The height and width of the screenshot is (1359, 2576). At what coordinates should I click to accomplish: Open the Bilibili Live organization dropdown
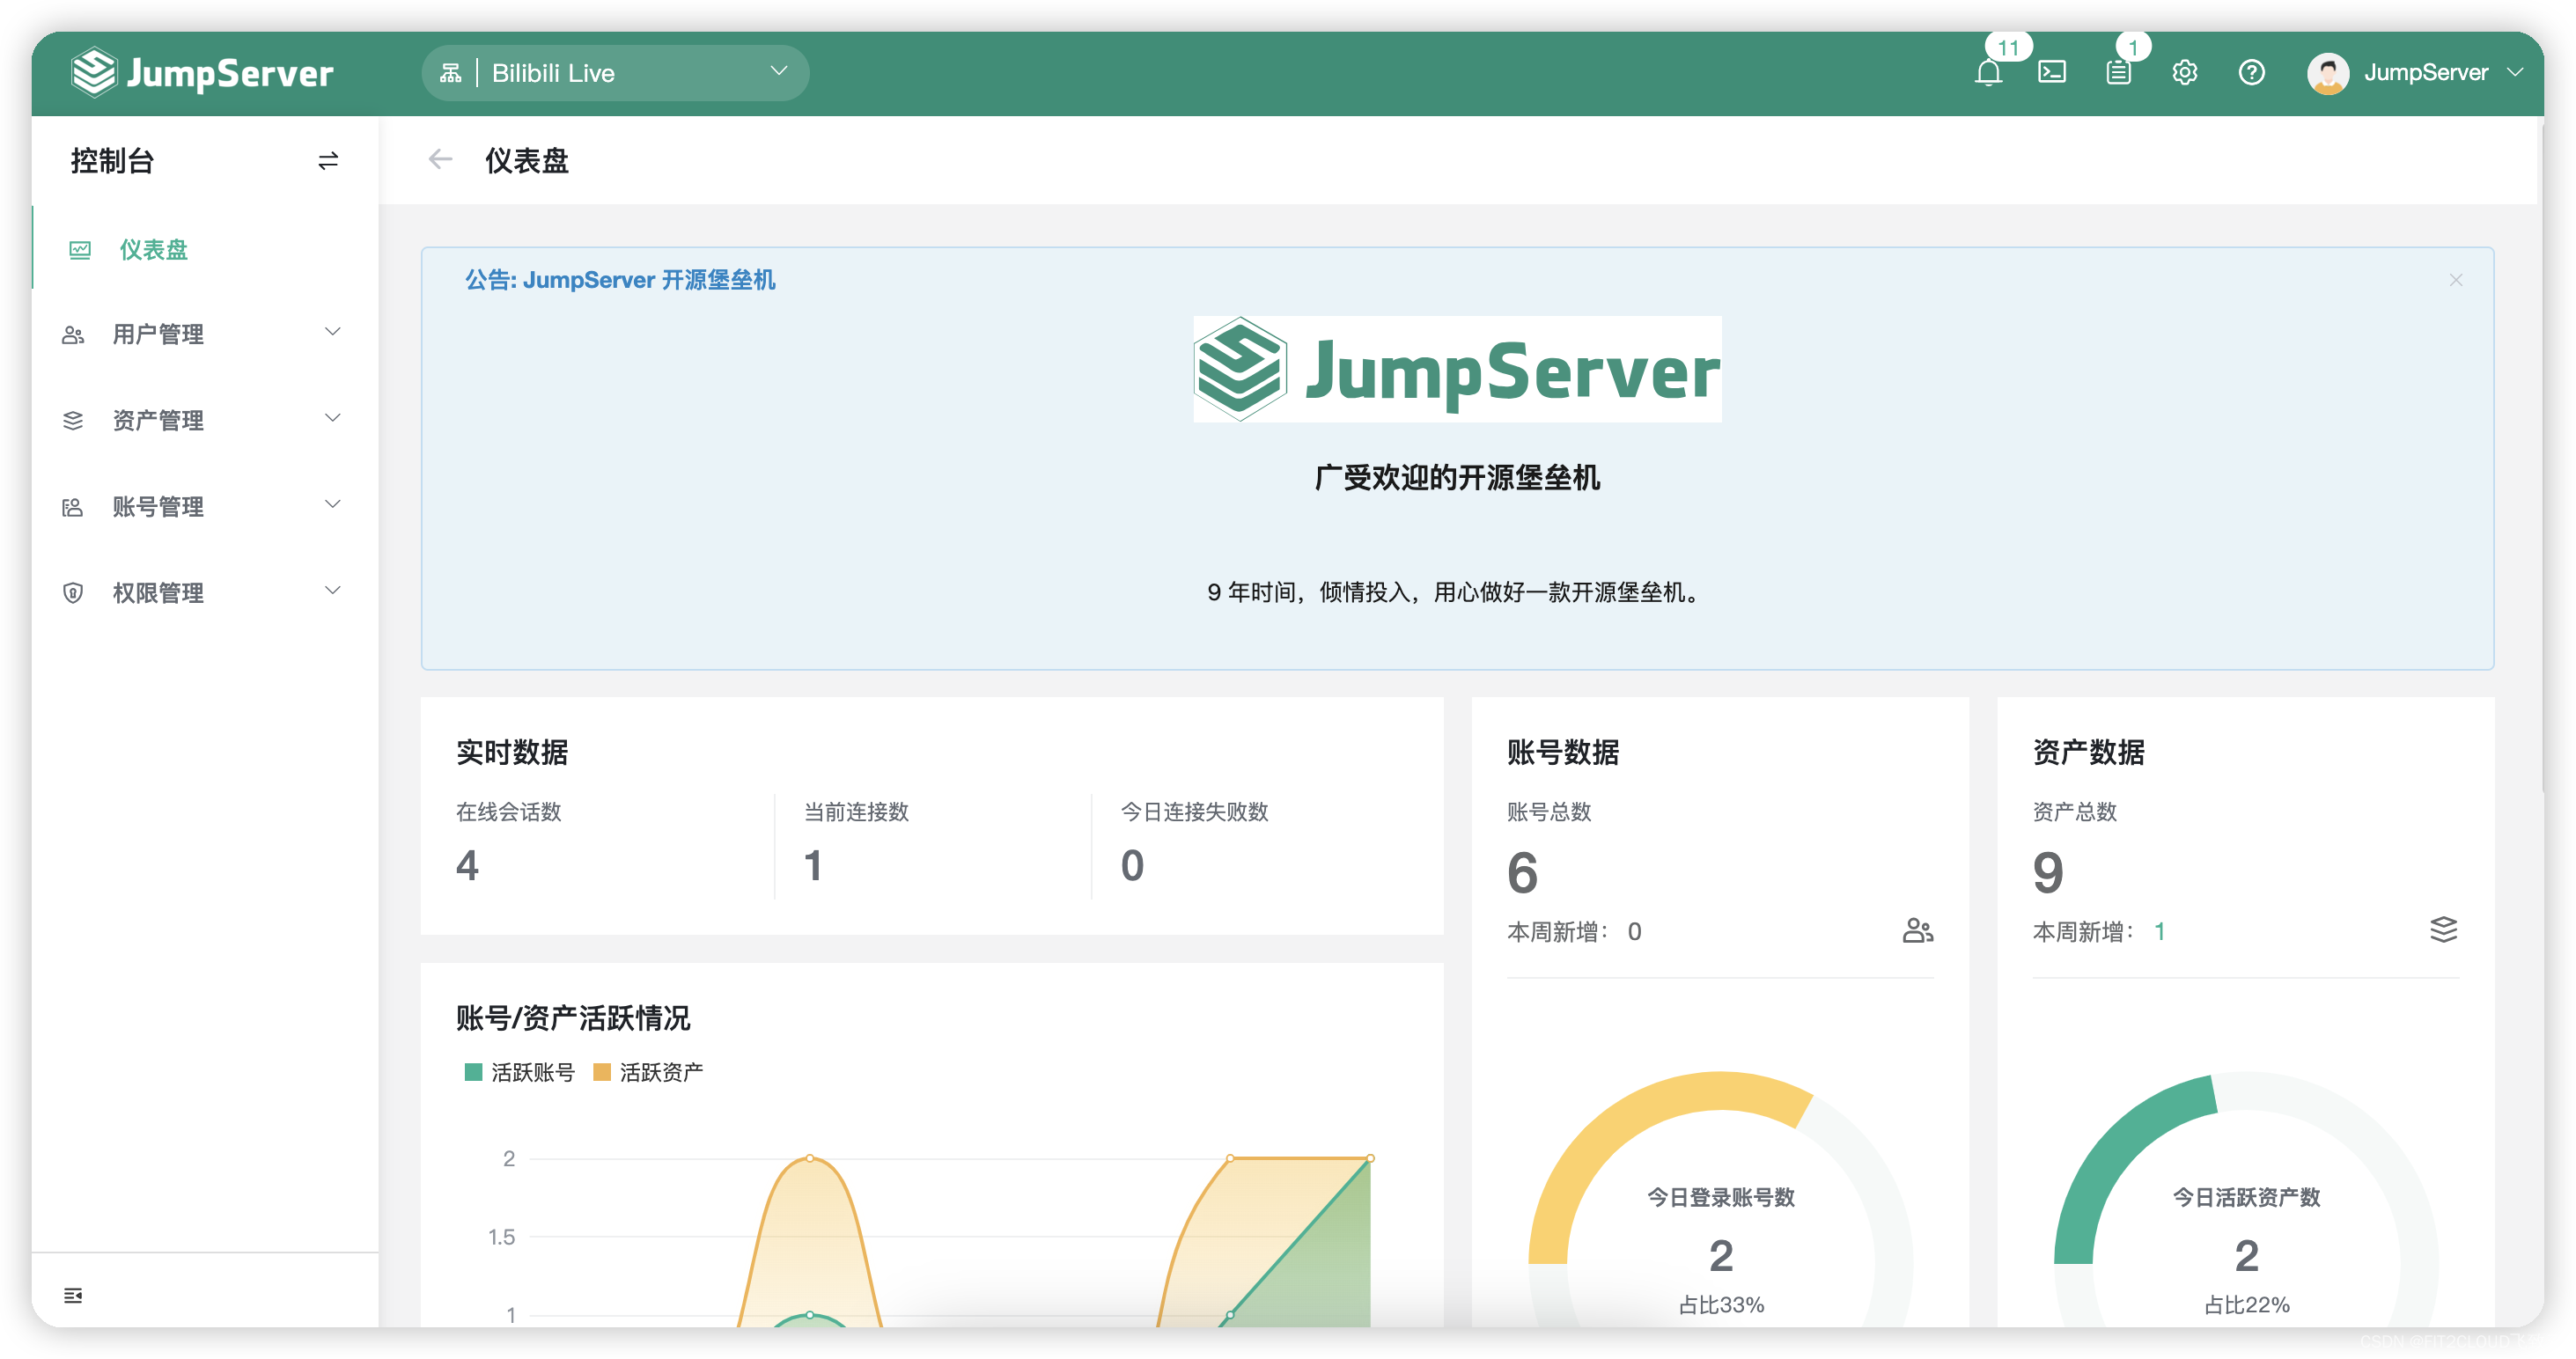point(614,72)
